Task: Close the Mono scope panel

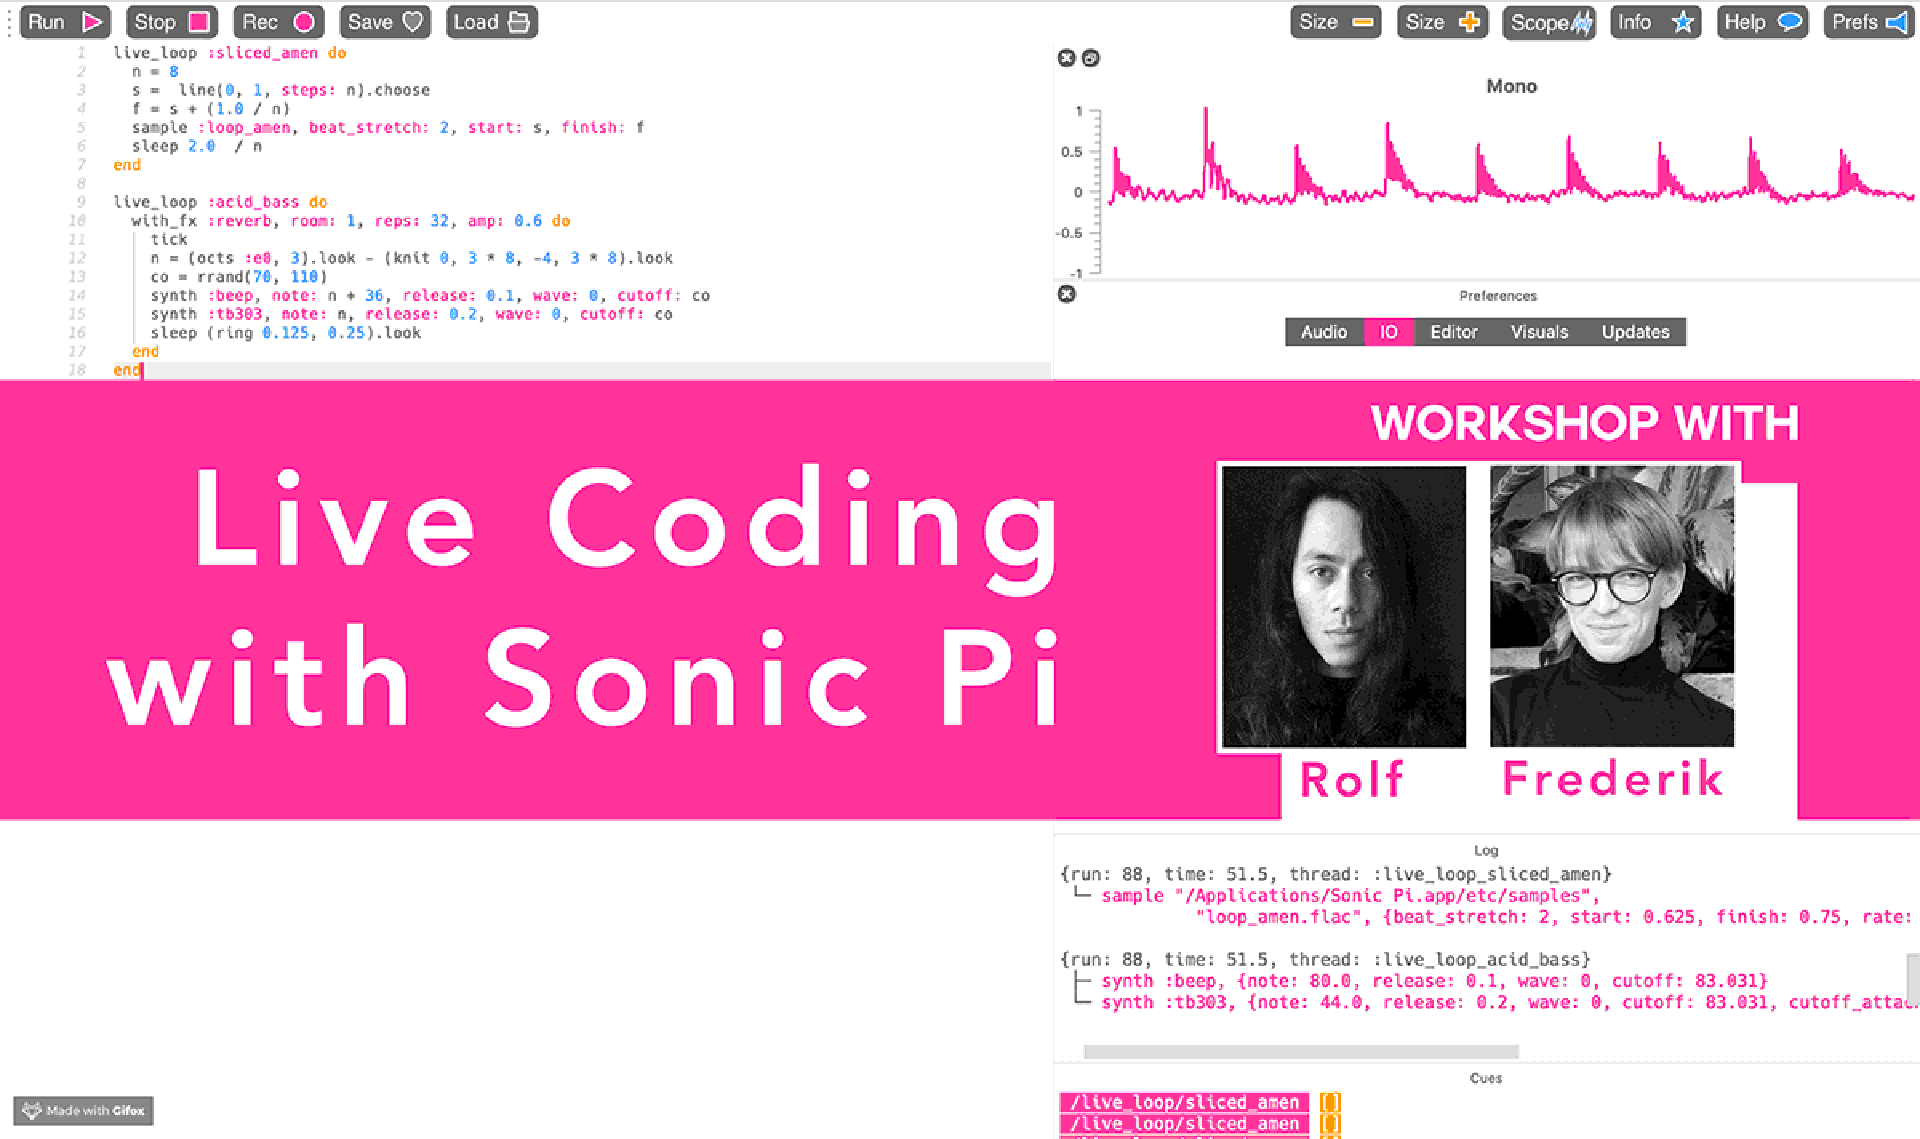Action: (1066, 58)
